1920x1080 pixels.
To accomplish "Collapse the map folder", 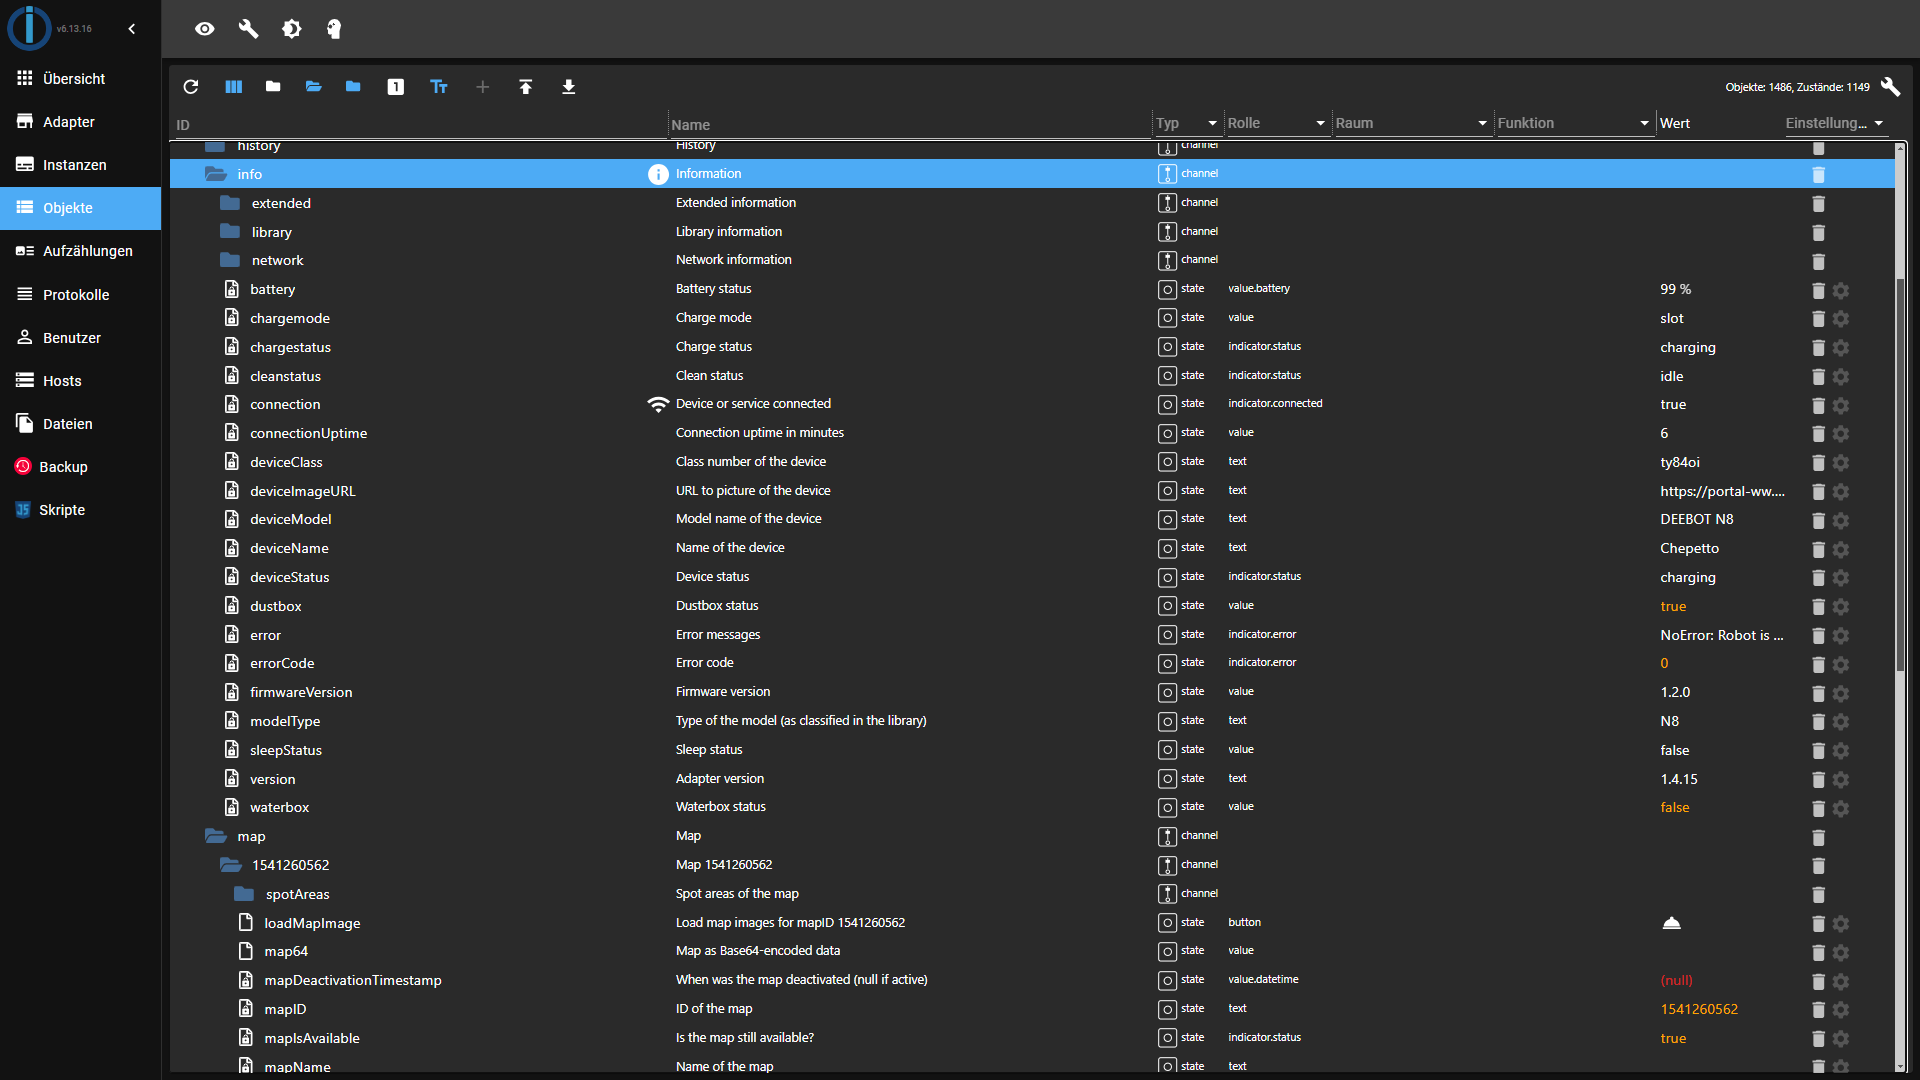I will tap(216, 836).
